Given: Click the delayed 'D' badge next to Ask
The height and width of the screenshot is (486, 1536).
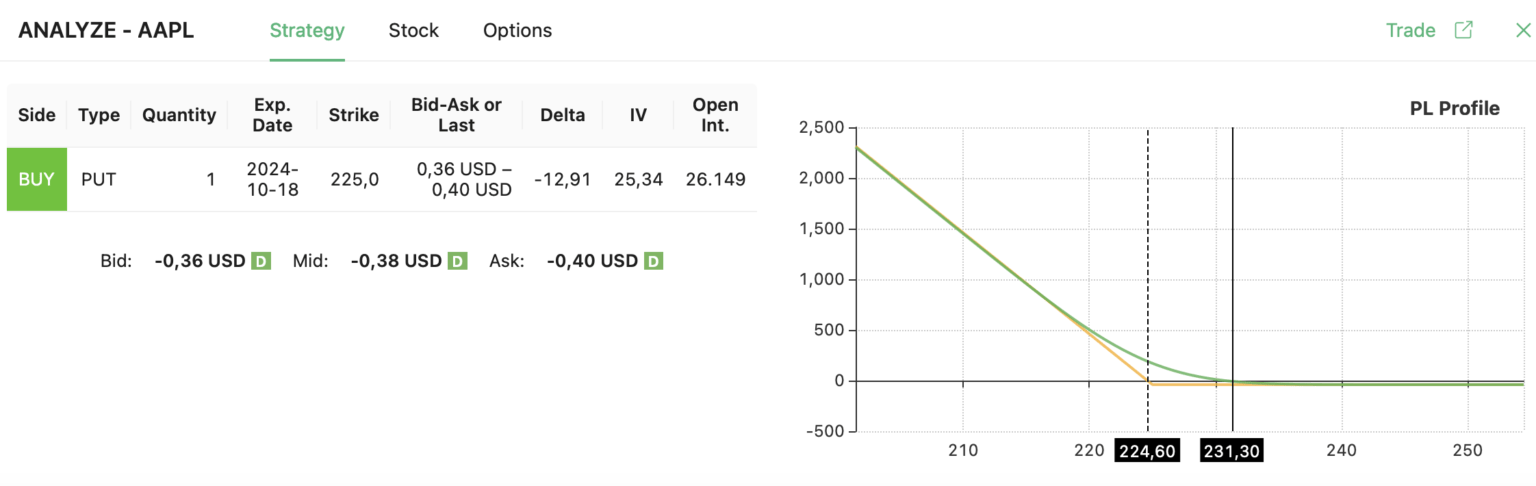Looking at the screenshot, I should (653, 261).
